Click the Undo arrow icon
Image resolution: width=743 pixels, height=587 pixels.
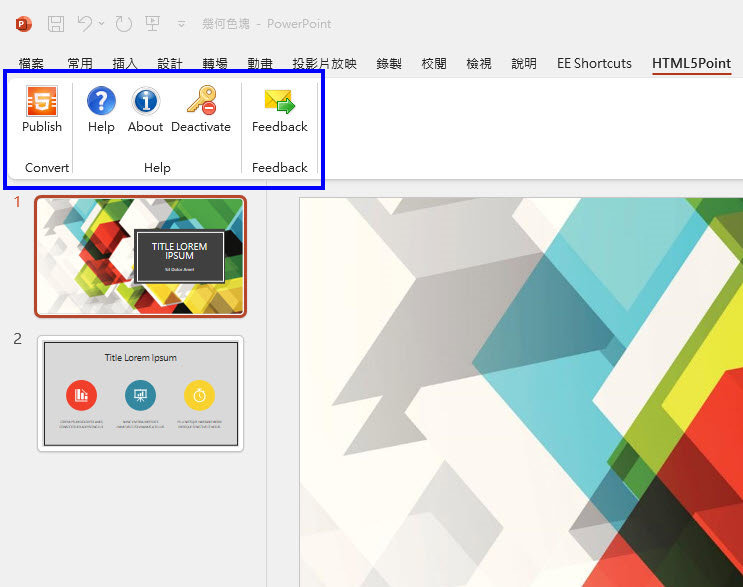(85, 23)
